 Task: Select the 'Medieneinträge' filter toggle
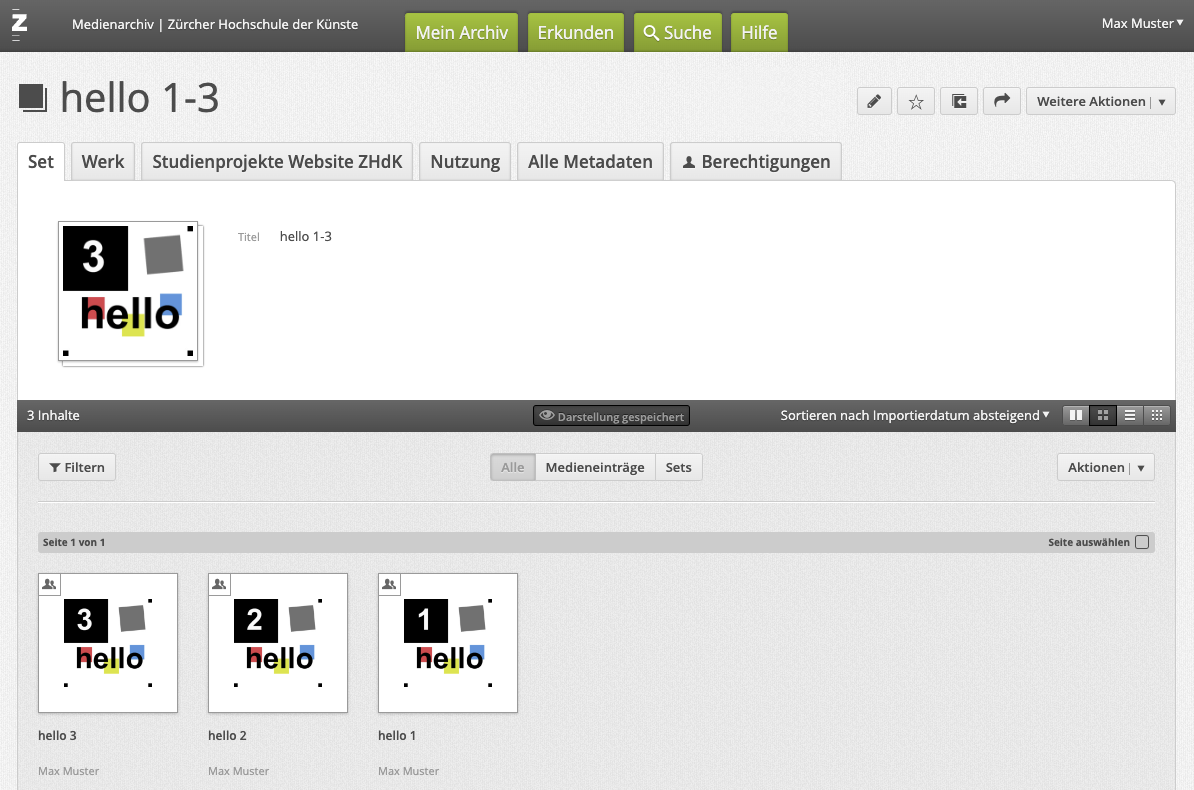[595, 467]
